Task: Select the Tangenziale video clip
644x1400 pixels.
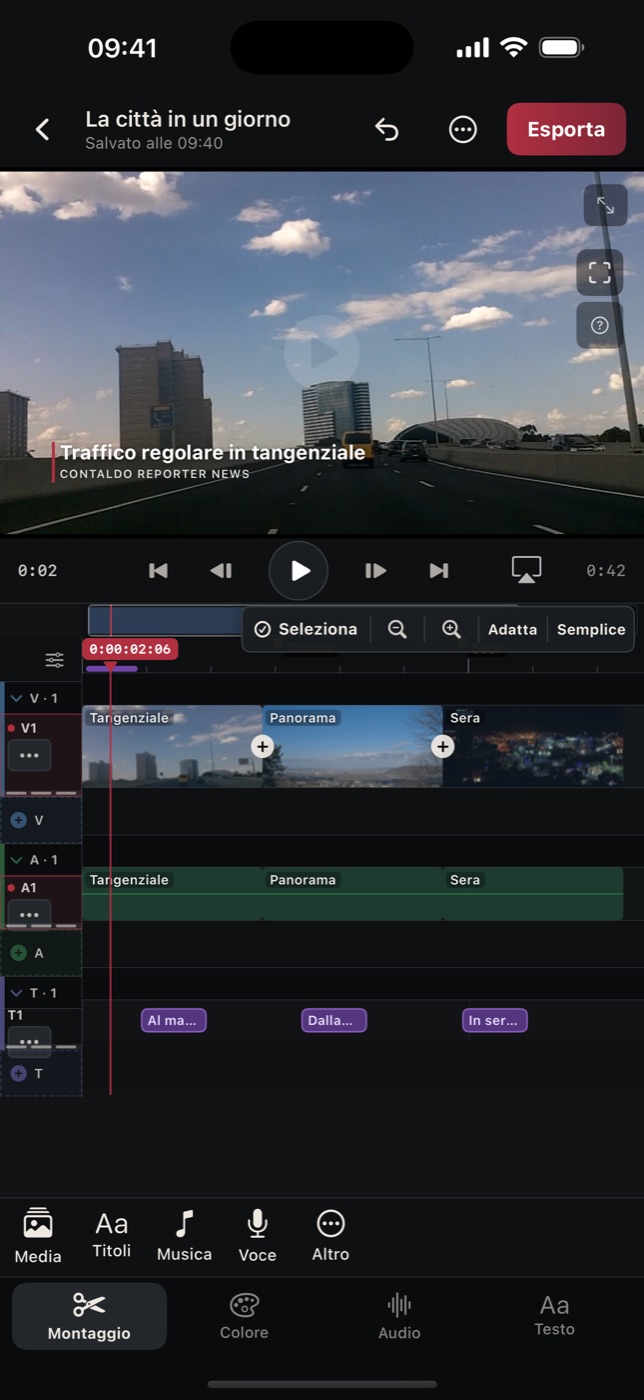Action: click(172, 746)
